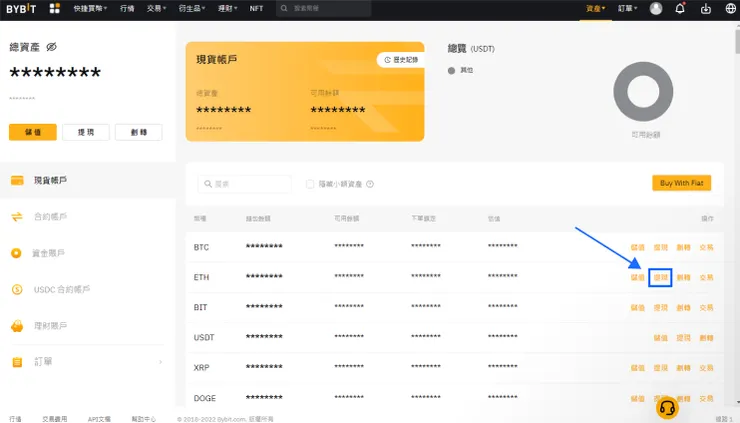This screenshot has height=423, width=740.
Task: Click 交易 in the BIT row
Action: tap(706, 308)
